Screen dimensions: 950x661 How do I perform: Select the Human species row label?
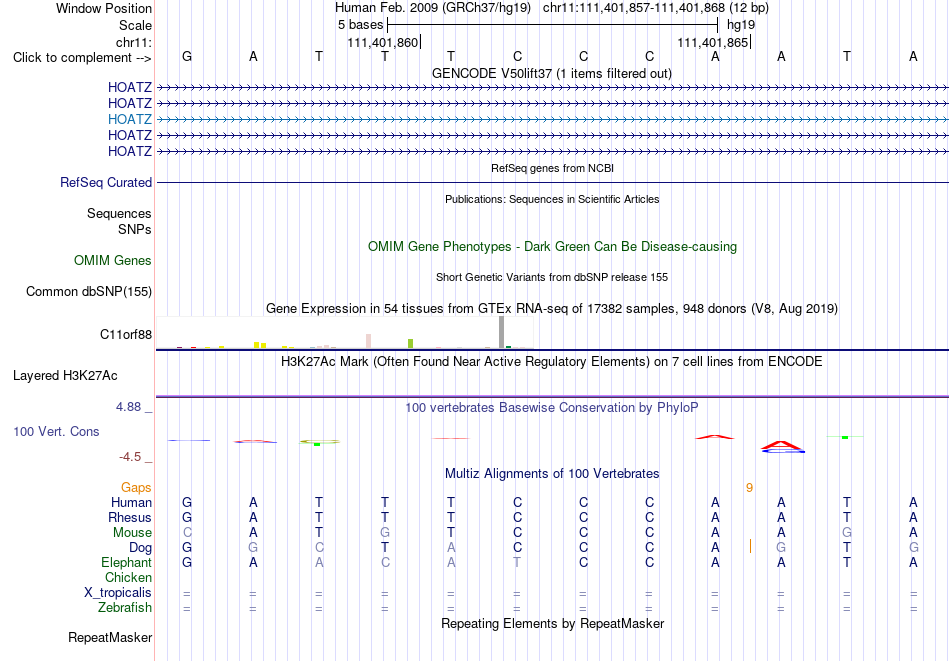click(131, 502)
